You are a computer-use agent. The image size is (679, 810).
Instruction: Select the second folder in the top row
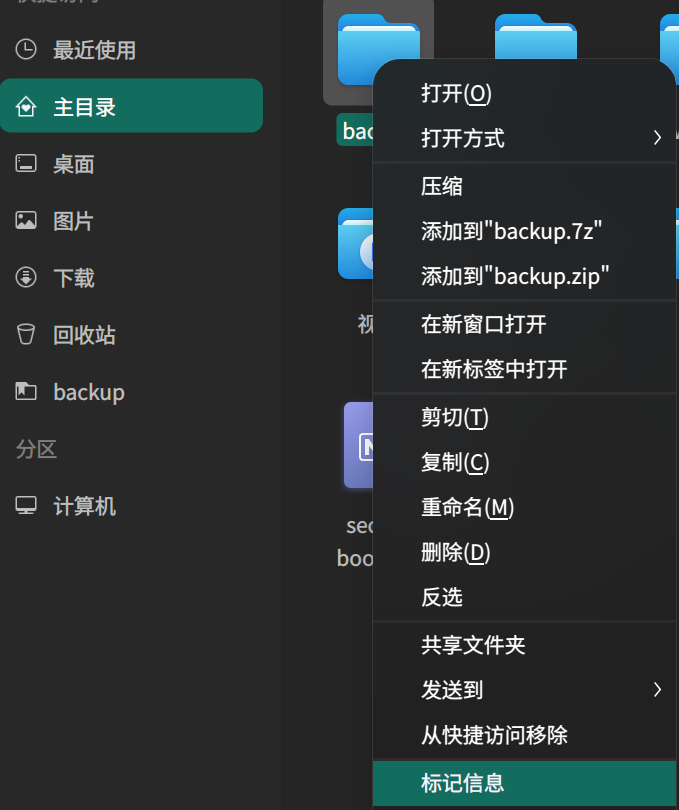point(536,37)
